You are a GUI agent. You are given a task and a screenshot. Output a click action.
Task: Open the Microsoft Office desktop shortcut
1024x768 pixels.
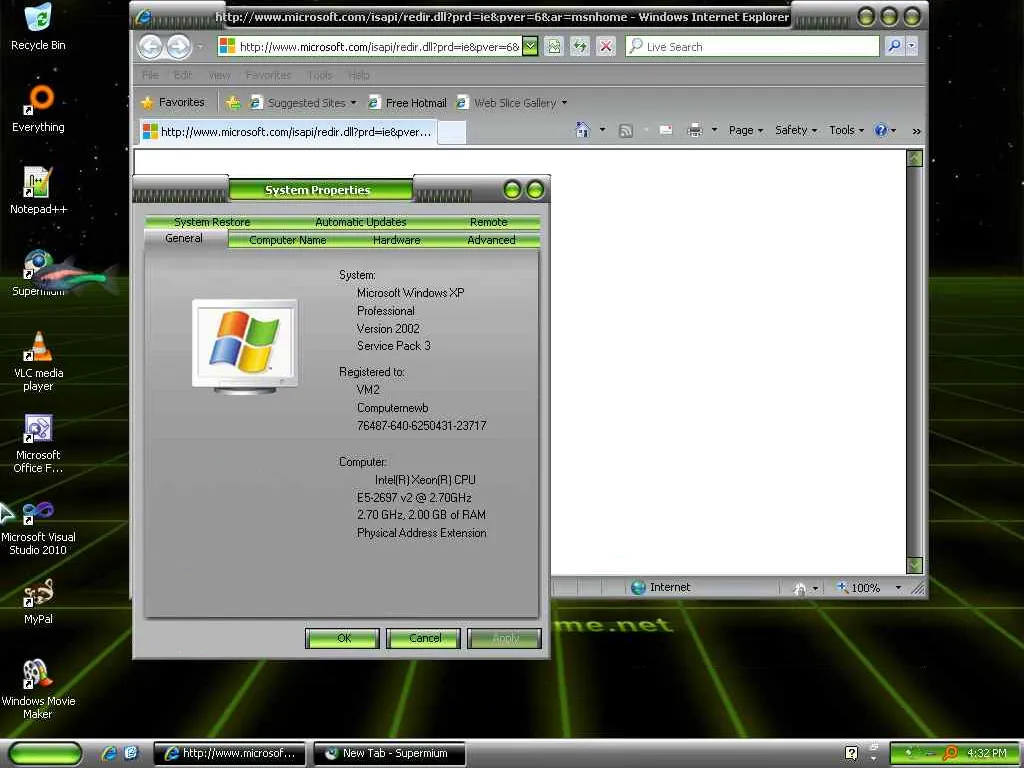[38, 443]
